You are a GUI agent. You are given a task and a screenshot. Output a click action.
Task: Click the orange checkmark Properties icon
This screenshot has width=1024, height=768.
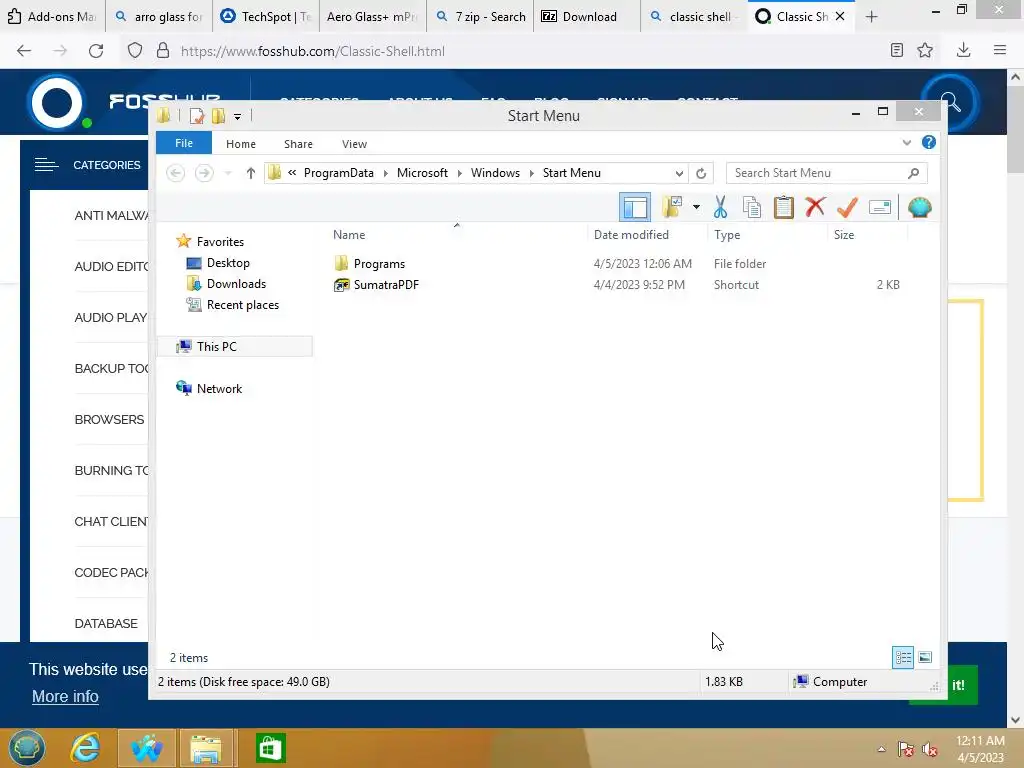[x=847, y=208]
